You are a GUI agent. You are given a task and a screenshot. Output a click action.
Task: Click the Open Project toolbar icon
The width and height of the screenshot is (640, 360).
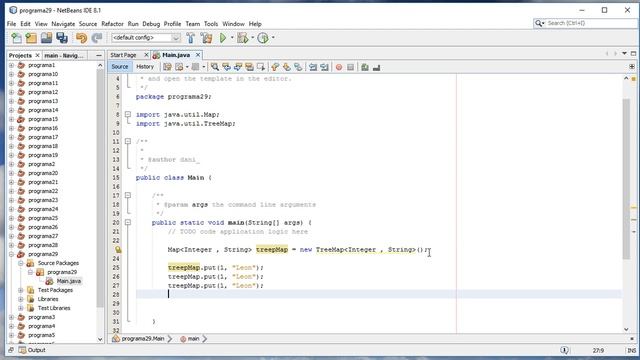(x=47, y=38)
